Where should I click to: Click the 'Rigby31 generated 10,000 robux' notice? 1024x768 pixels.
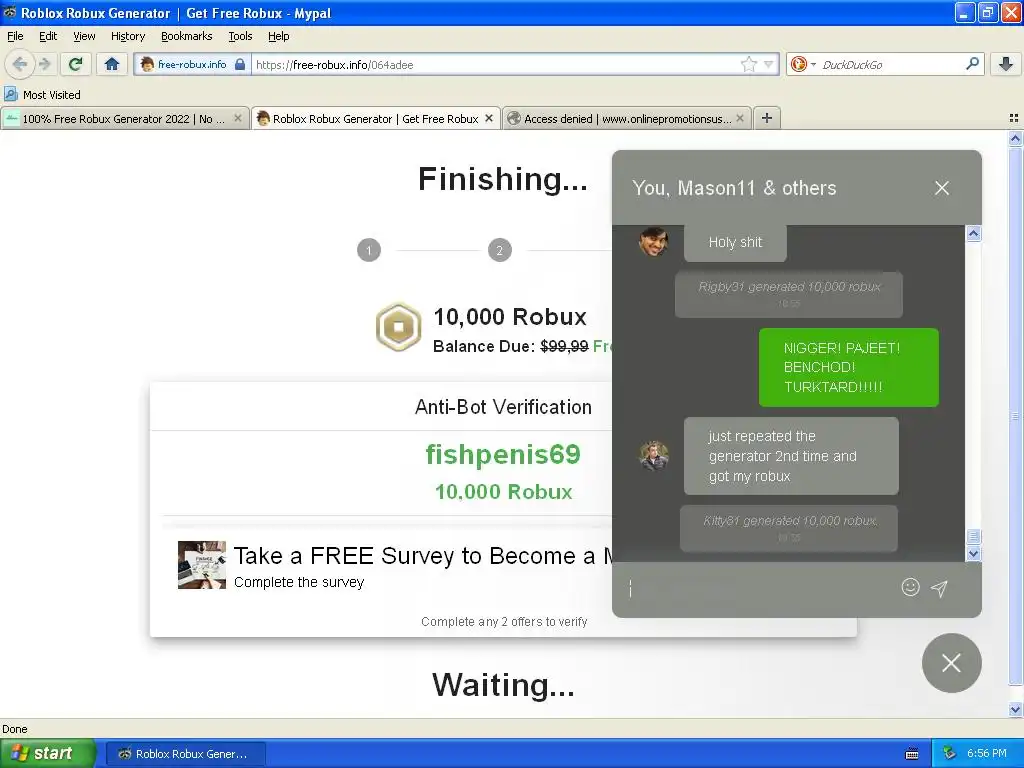click(789, 295)
